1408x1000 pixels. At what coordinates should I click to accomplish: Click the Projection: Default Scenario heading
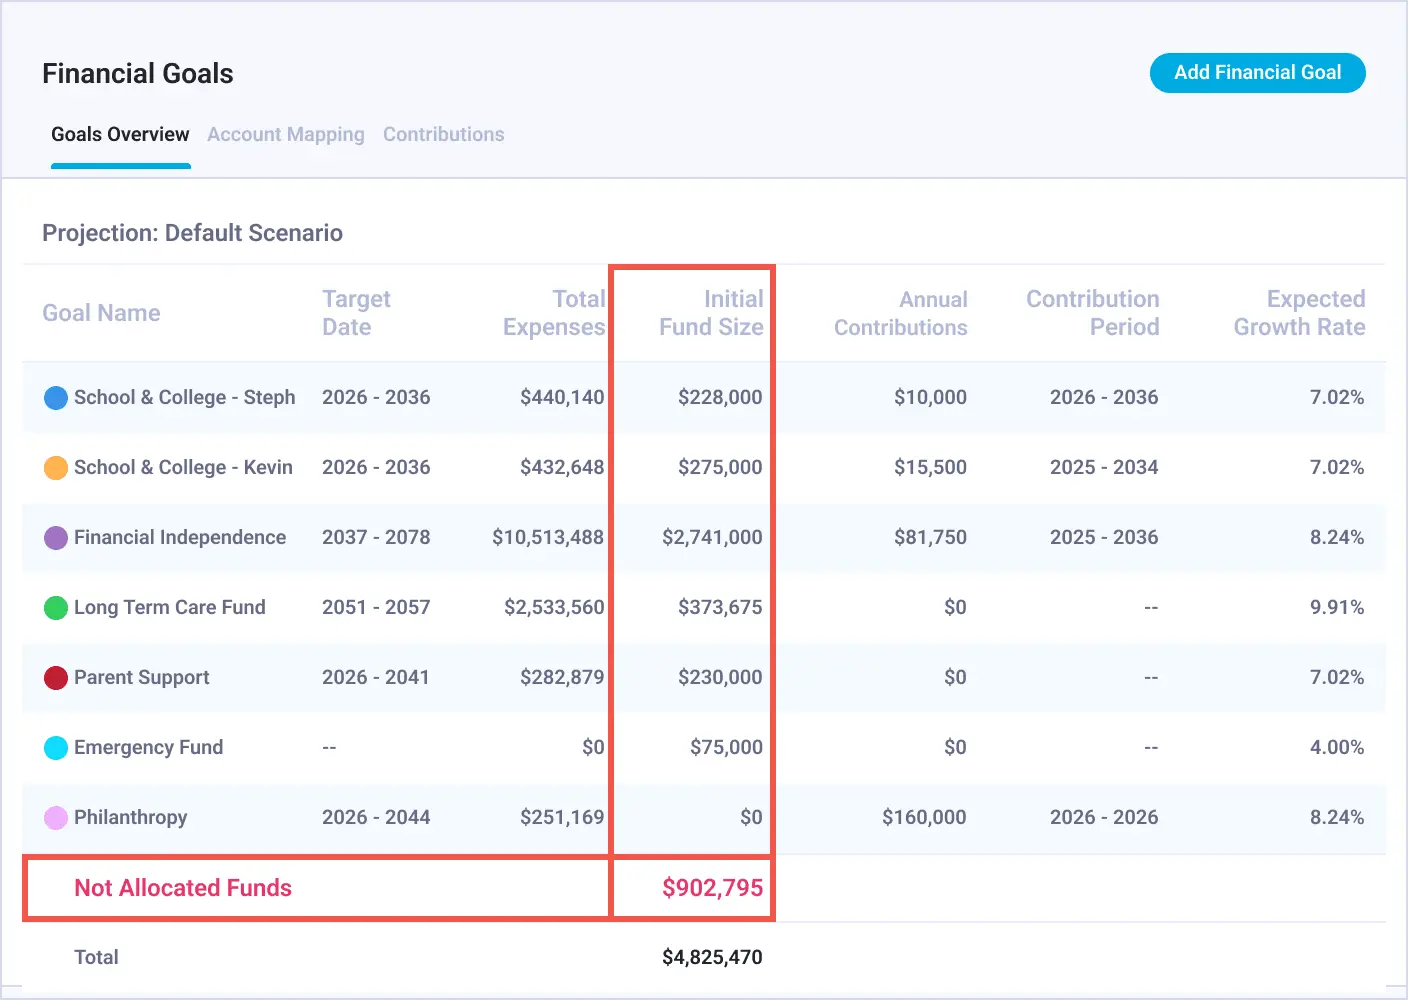point(192,233)
